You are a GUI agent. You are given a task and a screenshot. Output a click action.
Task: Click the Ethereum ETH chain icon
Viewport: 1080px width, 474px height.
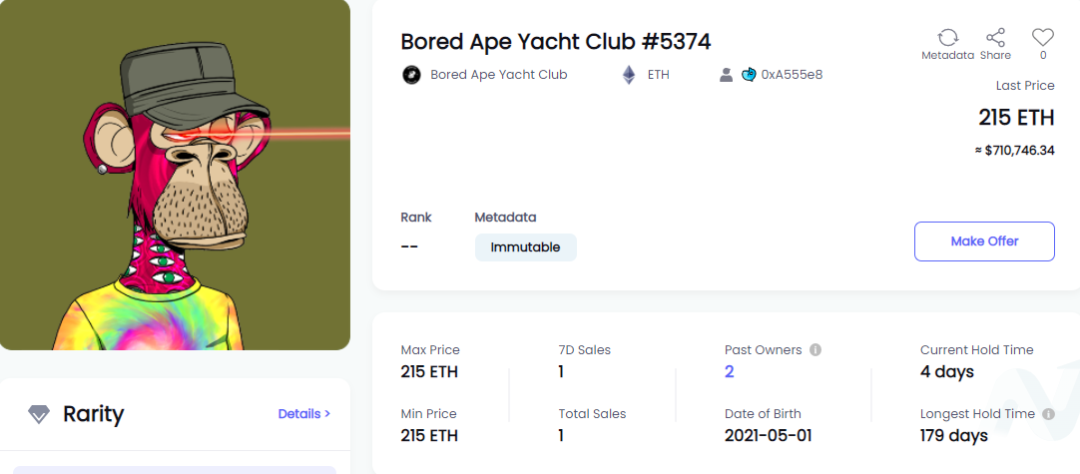pos(629,74)
